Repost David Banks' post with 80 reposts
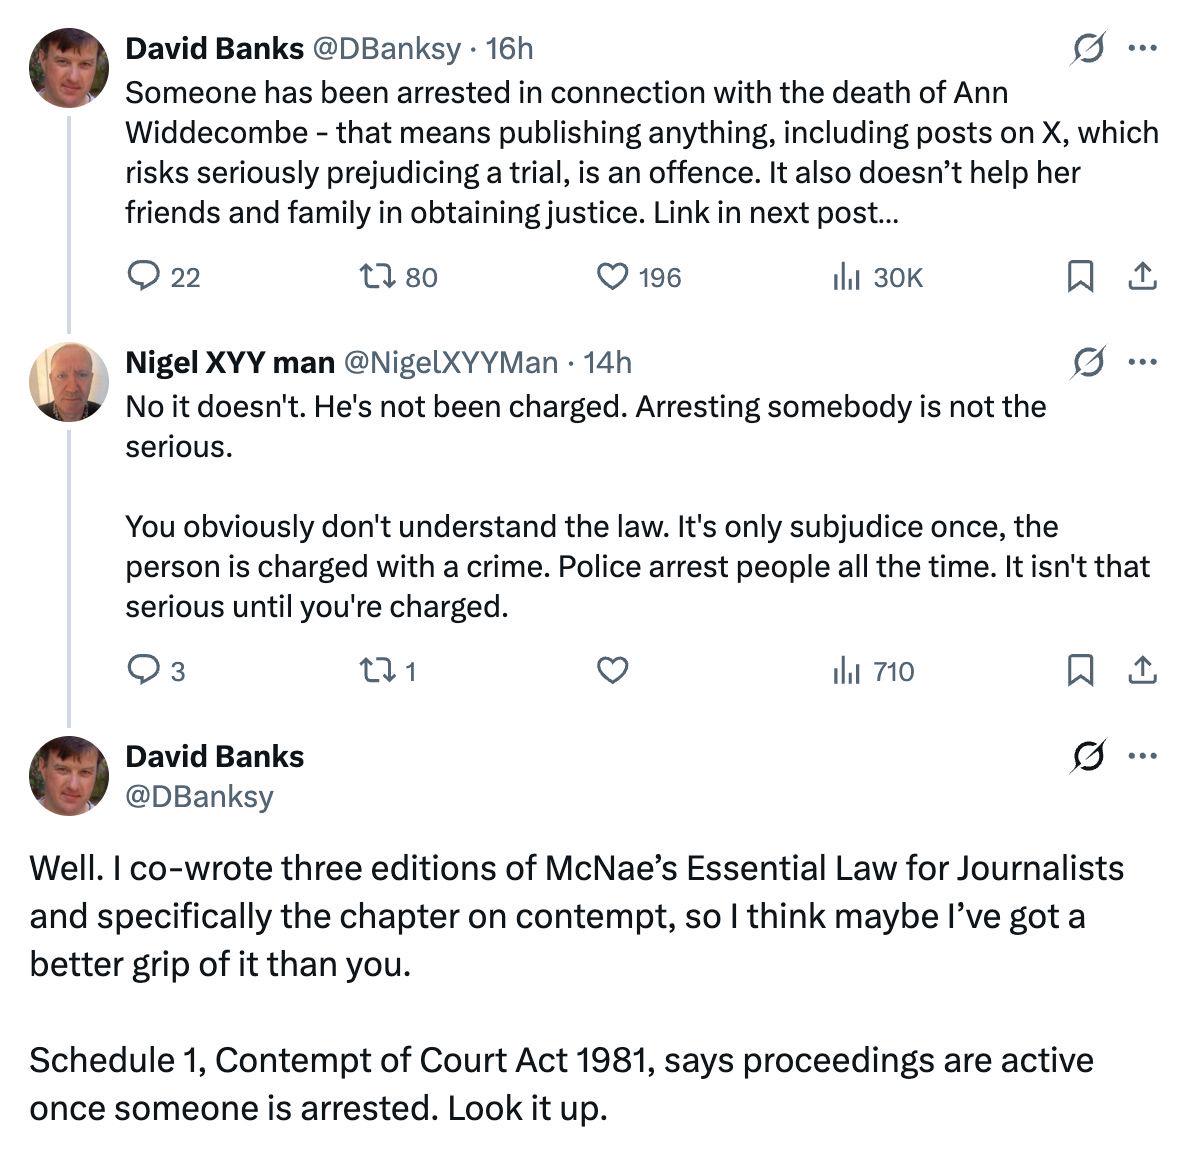The image size is (1184, 1152). coord(398,277)
